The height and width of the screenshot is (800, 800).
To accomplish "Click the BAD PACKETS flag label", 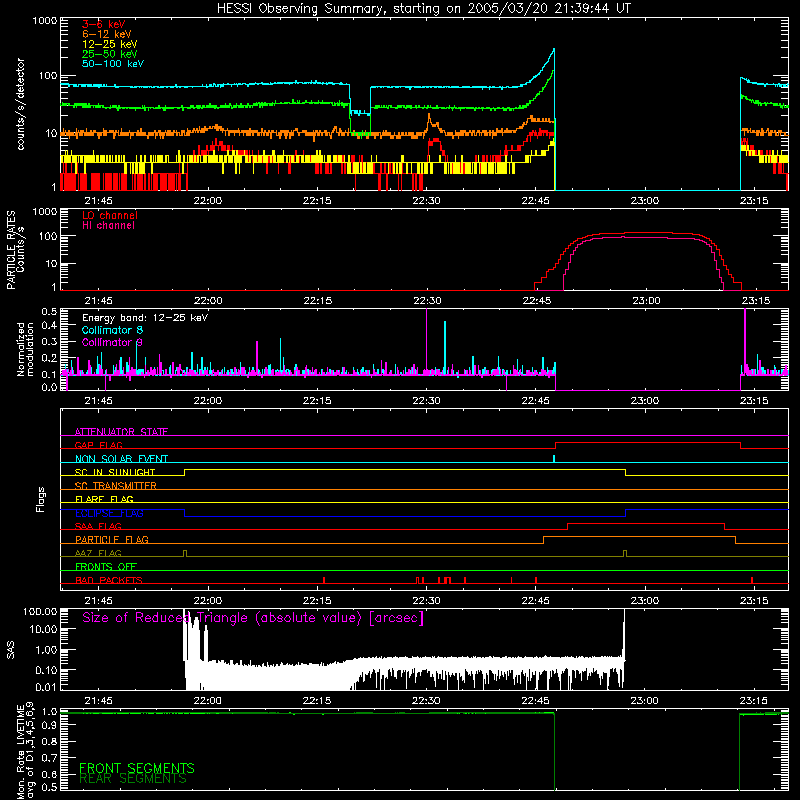I will 108,580.
